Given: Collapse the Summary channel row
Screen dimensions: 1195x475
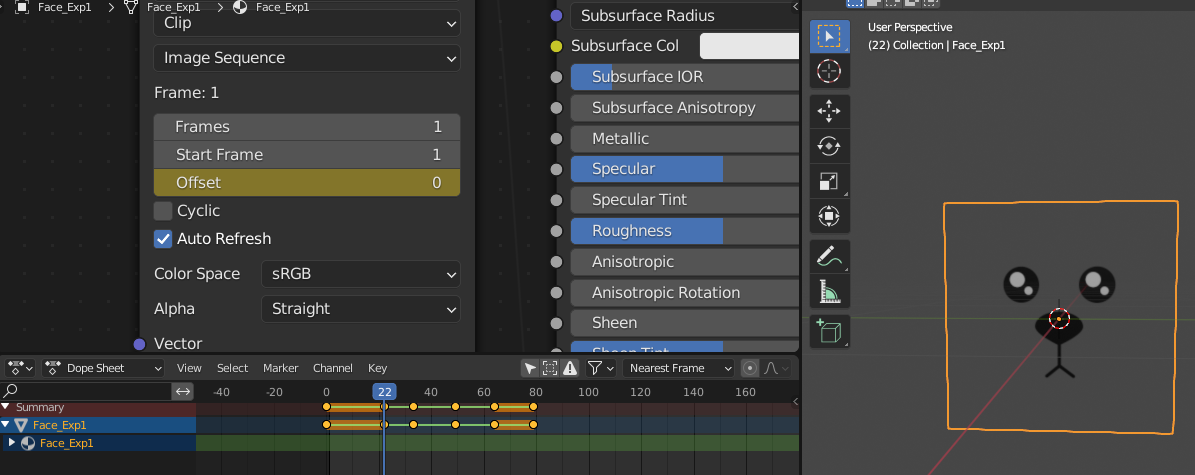Looking at the screenshot, I should point(6,407).
